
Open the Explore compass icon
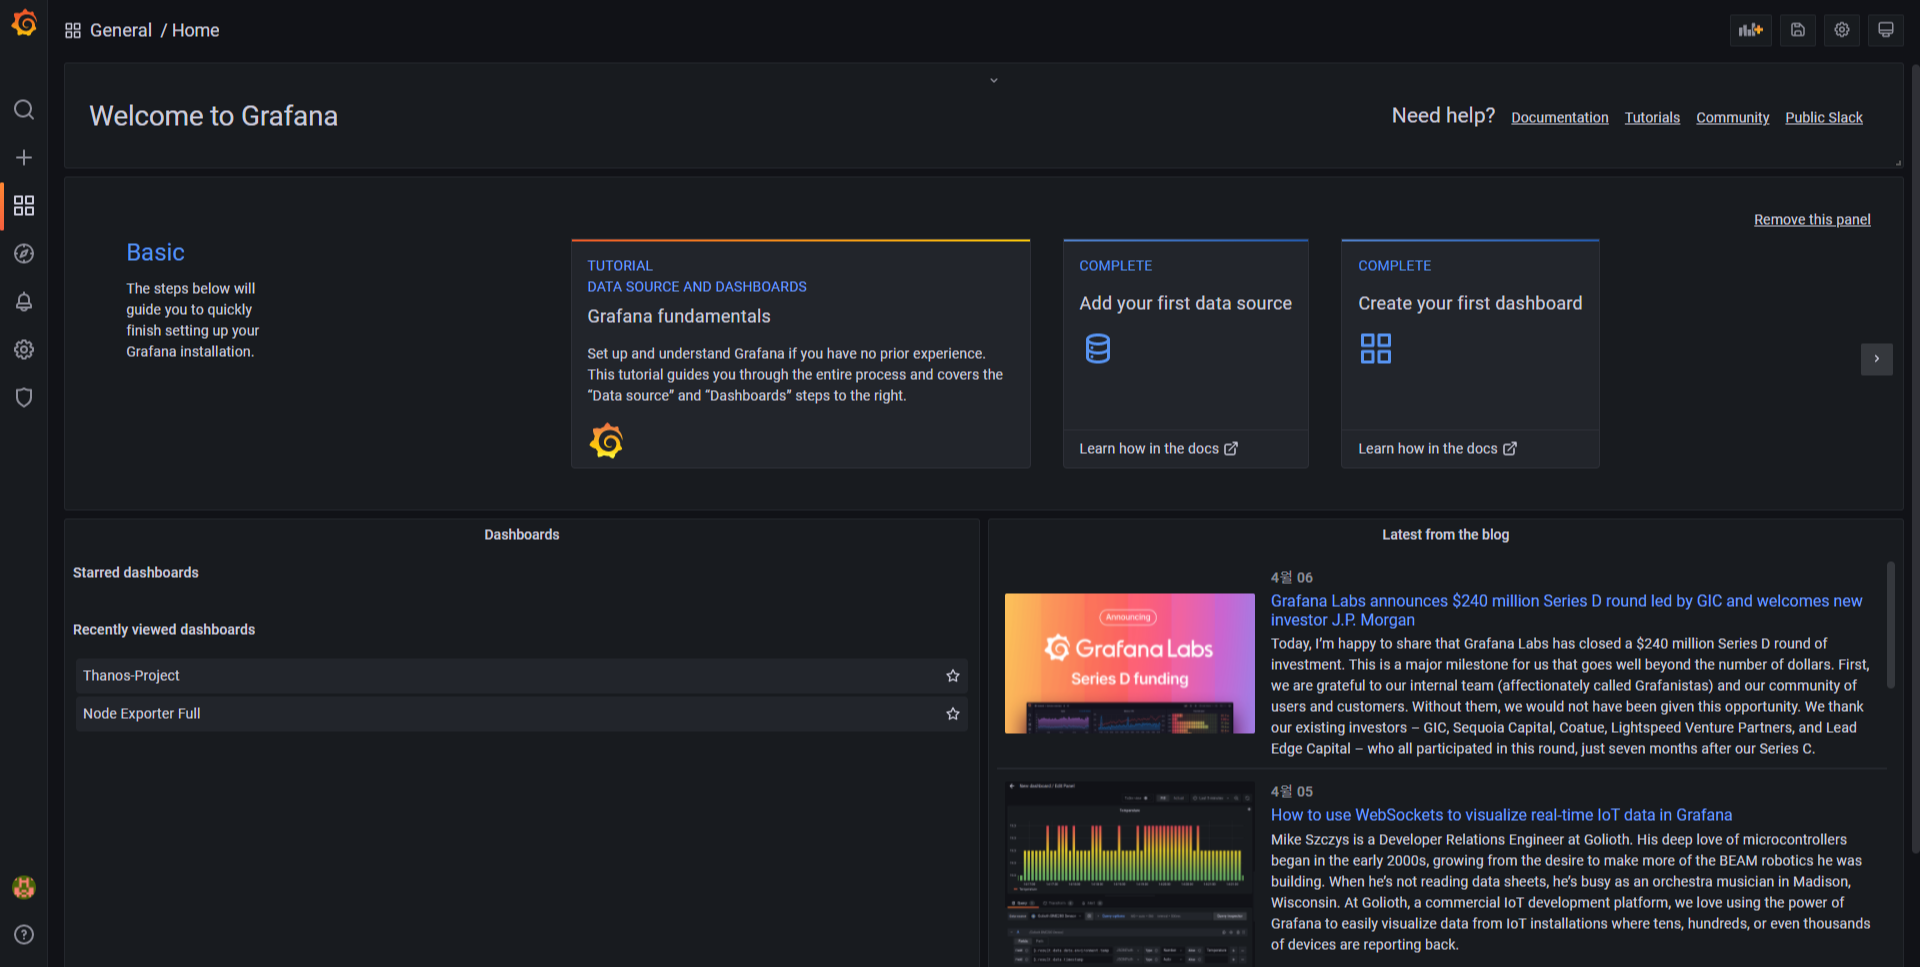pyautogui.click(x=24, y=254)
